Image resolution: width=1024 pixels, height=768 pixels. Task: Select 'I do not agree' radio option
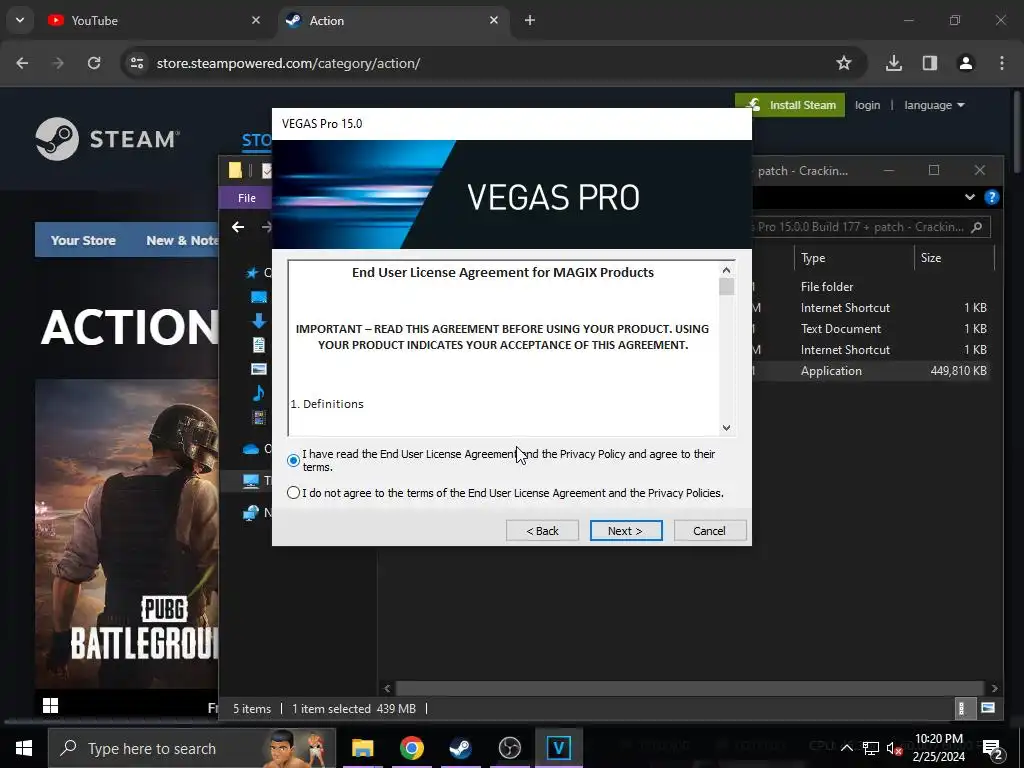pyautogui.click(x=293, y=493)
